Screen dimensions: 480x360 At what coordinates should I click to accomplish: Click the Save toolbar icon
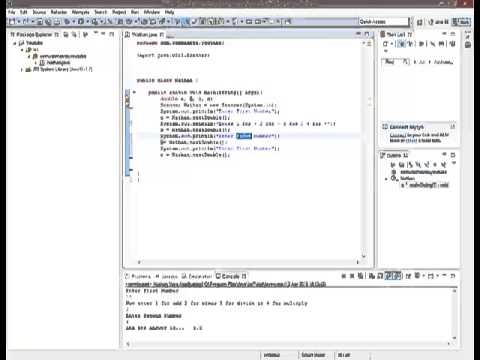(x=40, y=22)
